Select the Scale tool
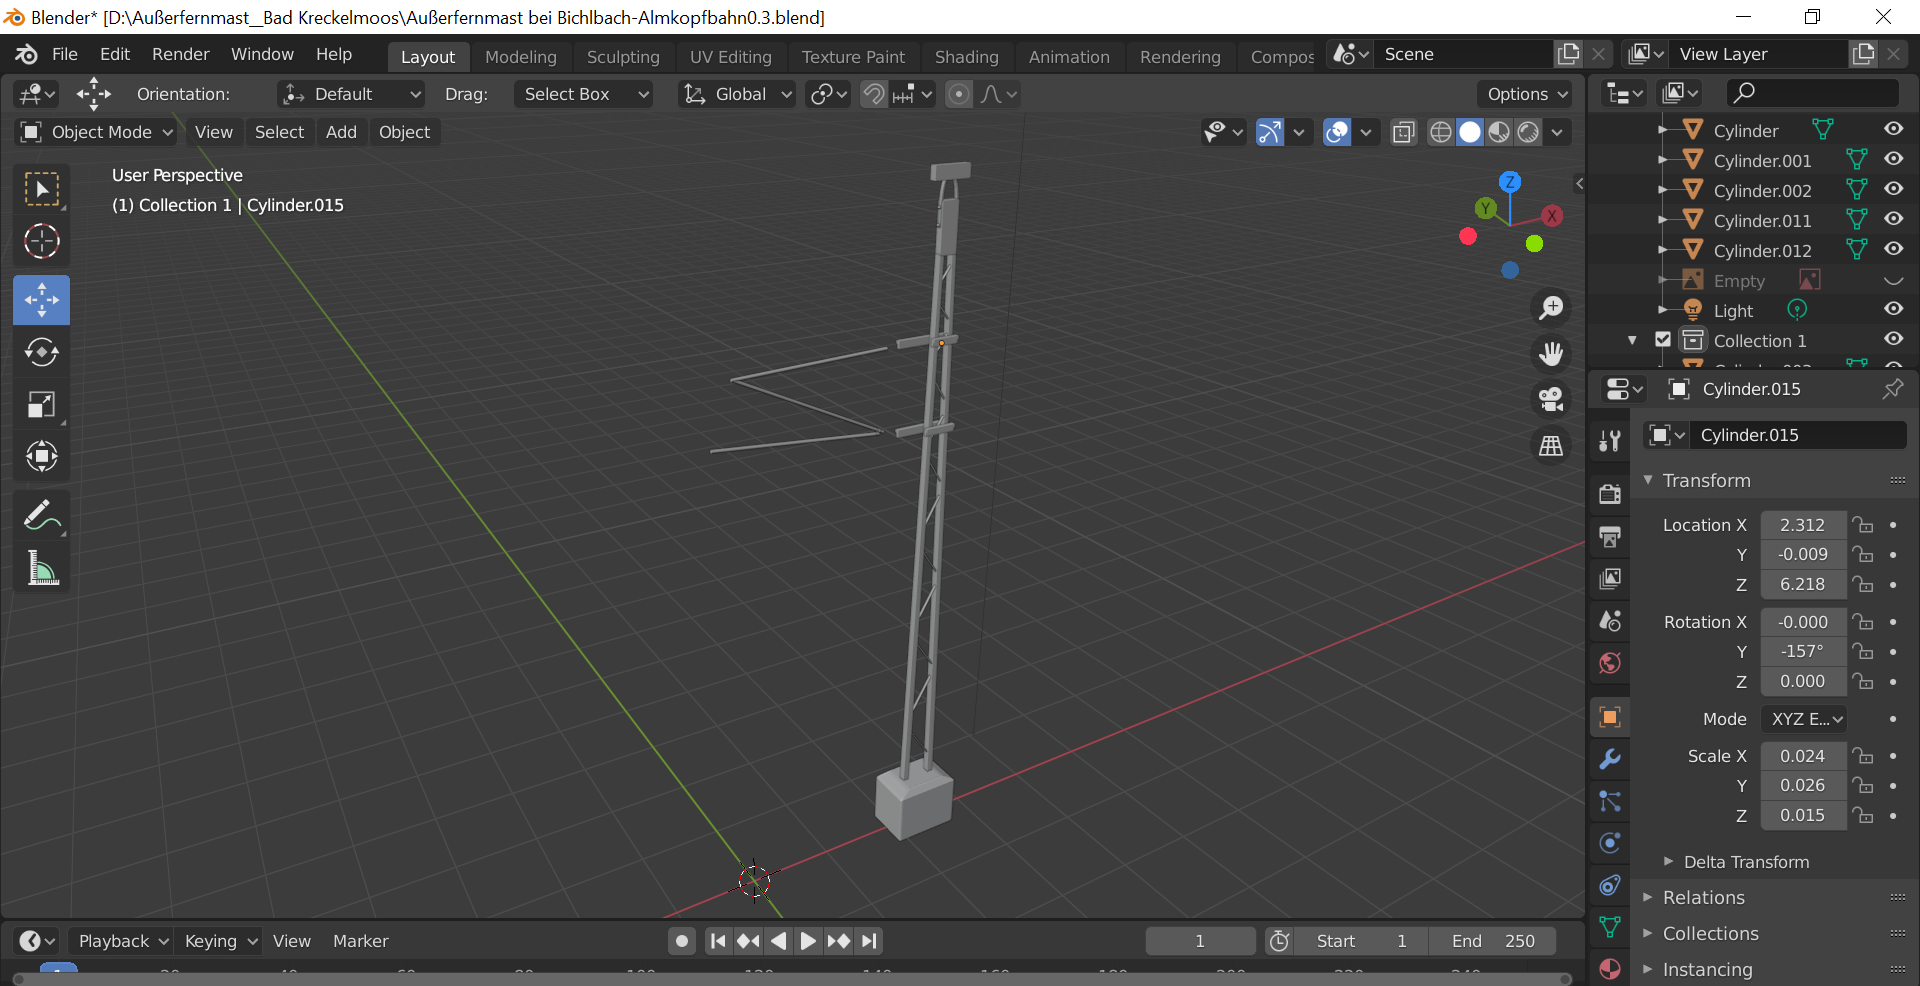Image resolution: width=1920 pixels, height=986 pixels. pyautogui.click(x=41, y=405)
